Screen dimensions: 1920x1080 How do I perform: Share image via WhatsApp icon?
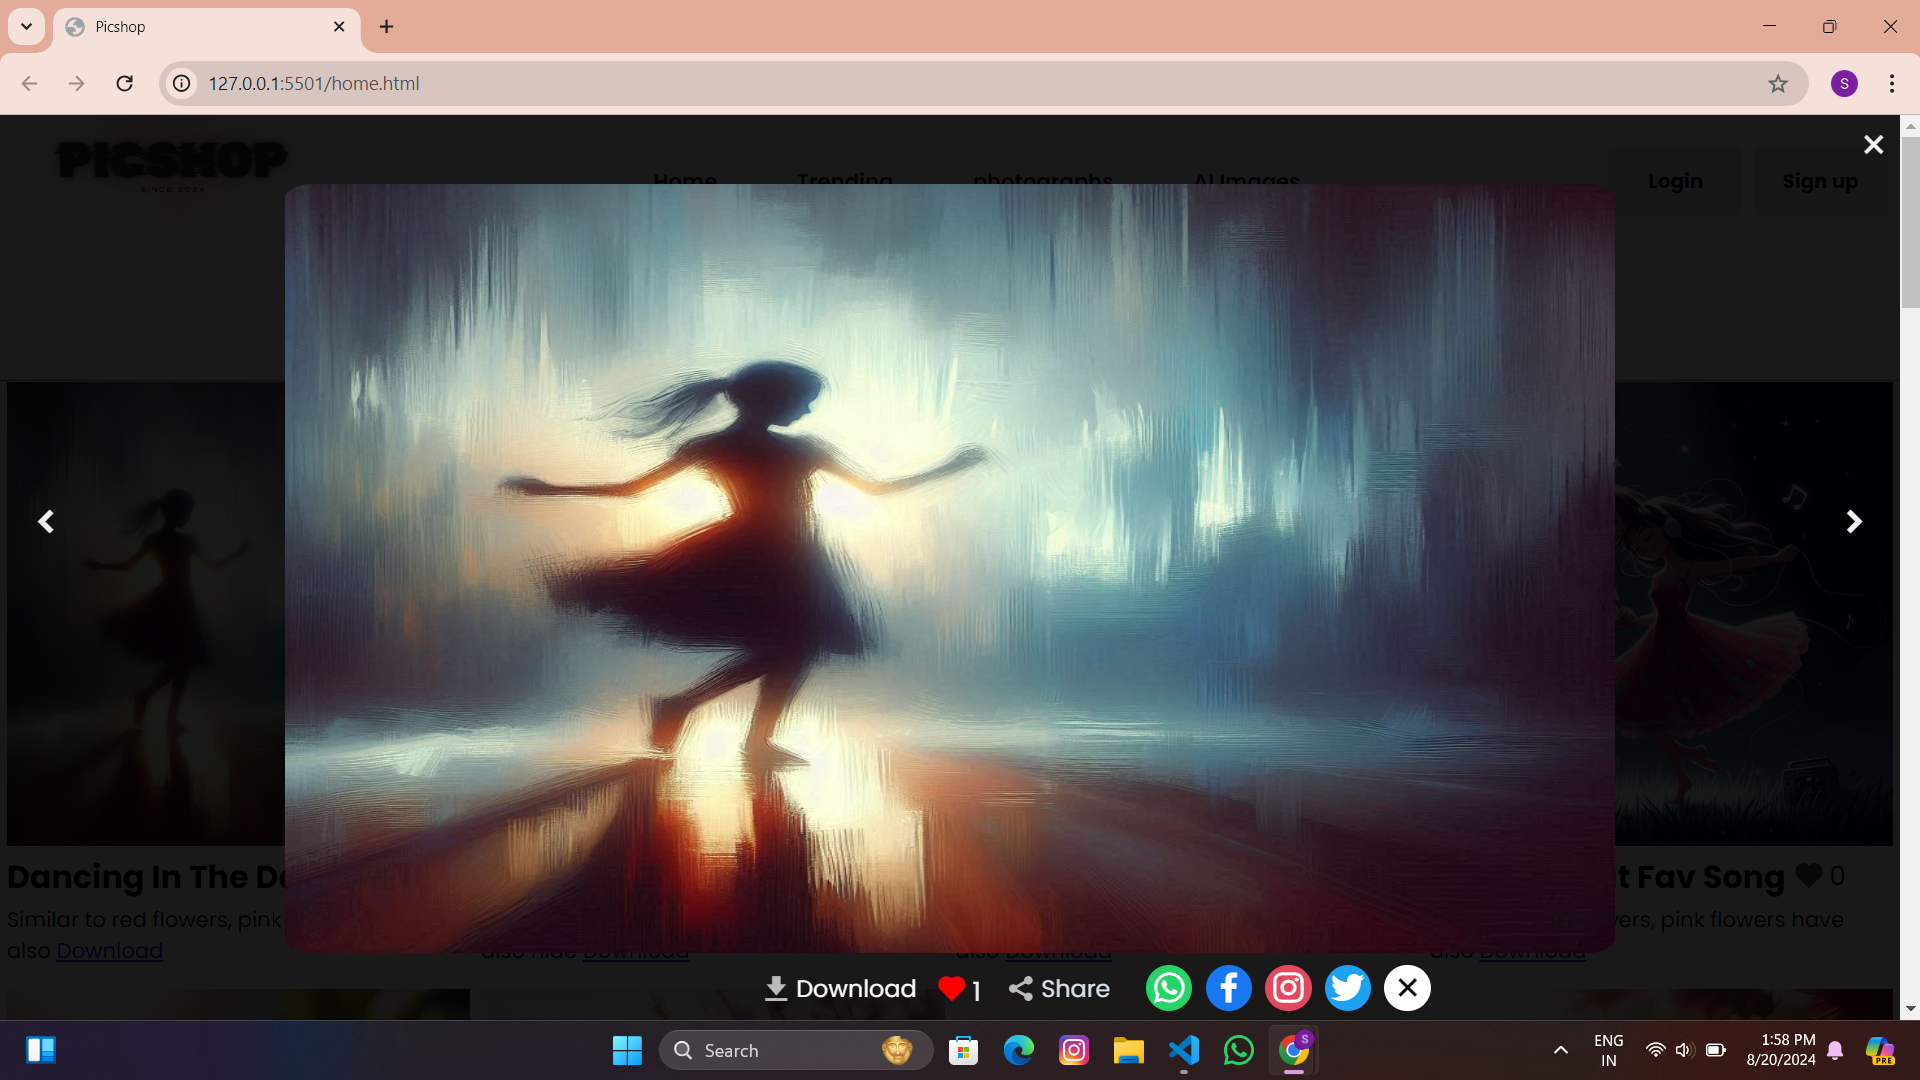(1168, 988)
